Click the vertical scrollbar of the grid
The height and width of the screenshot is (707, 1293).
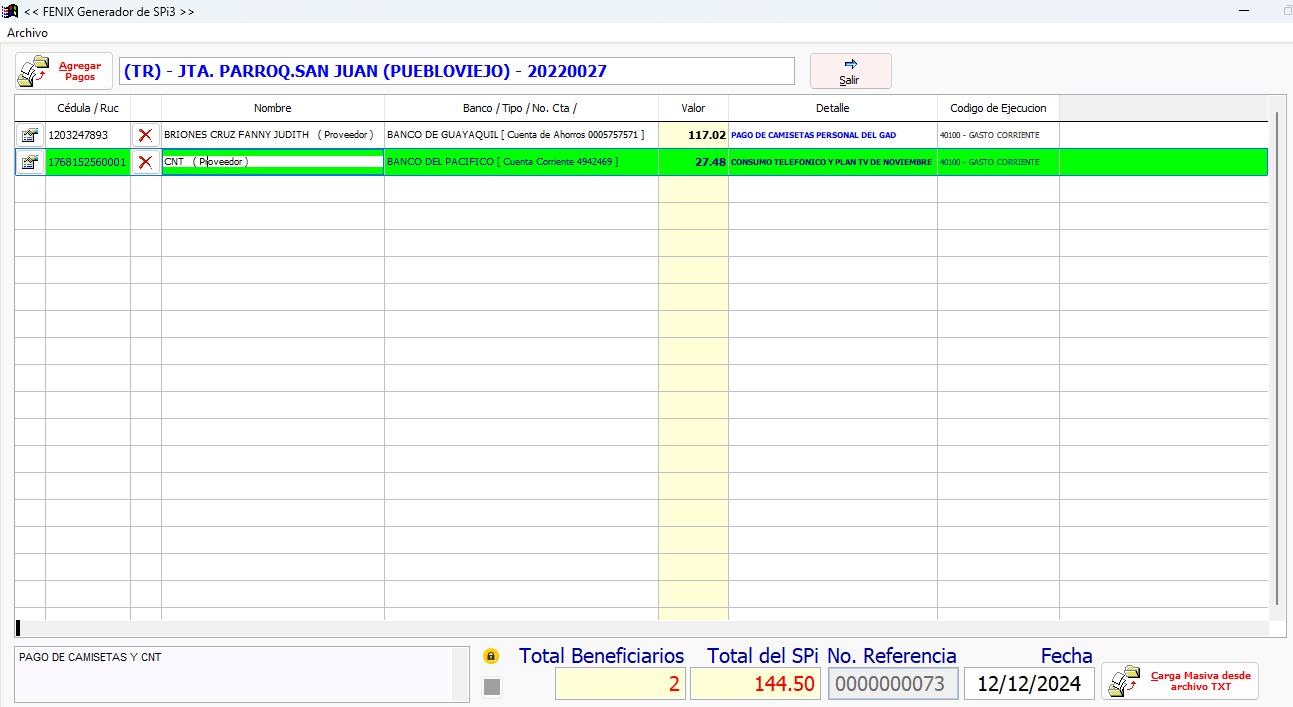pyautogui.click(x=1276, y=360)
